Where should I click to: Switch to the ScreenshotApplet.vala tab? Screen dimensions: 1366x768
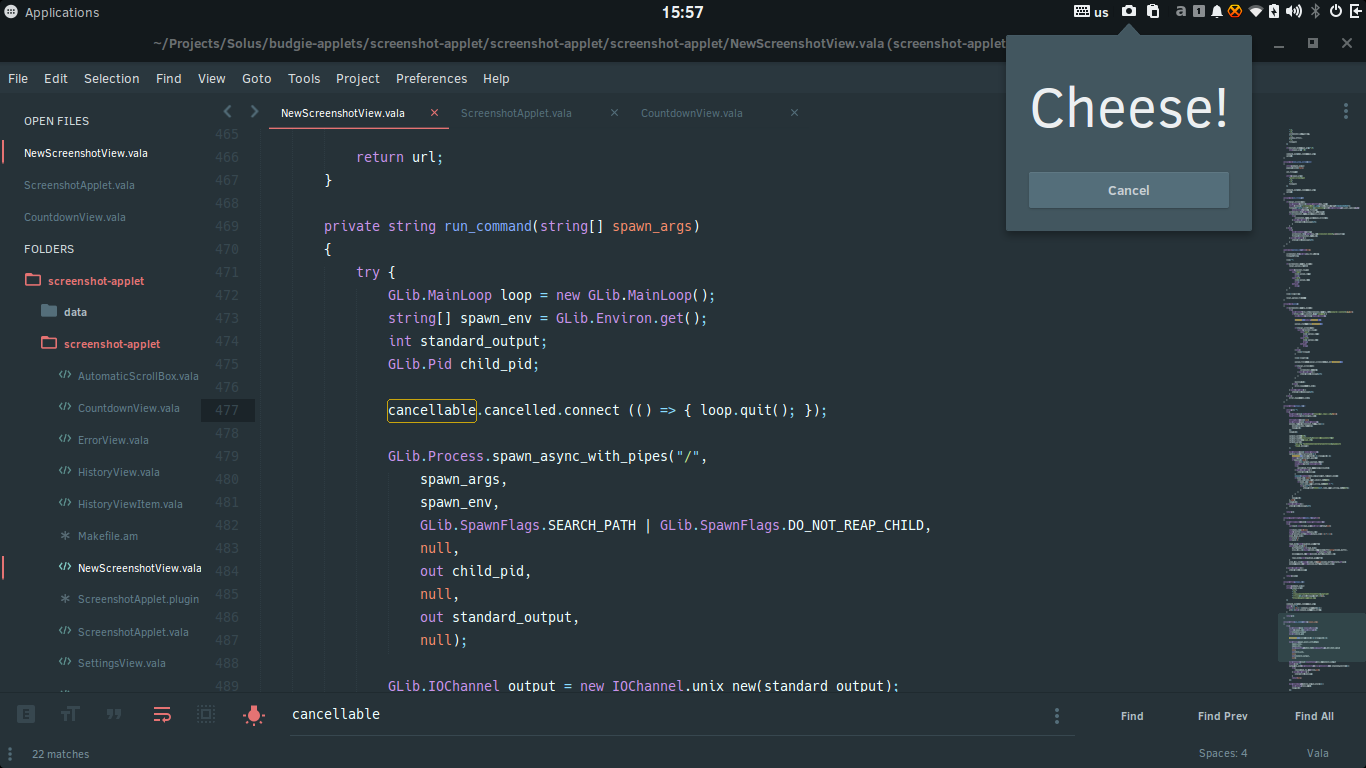pos(516,113)
